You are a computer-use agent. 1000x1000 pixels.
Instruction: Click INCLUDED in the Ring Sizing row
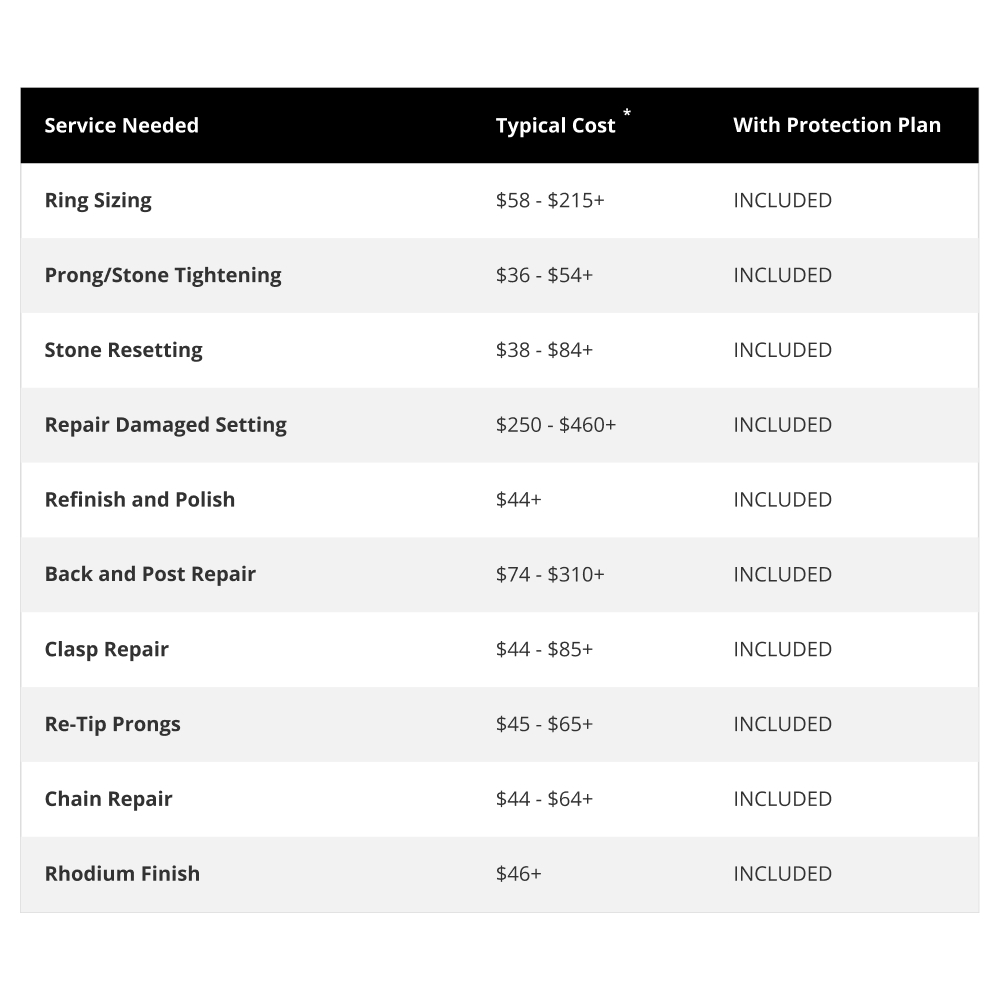pyautogui.click(x=782, y=200)
